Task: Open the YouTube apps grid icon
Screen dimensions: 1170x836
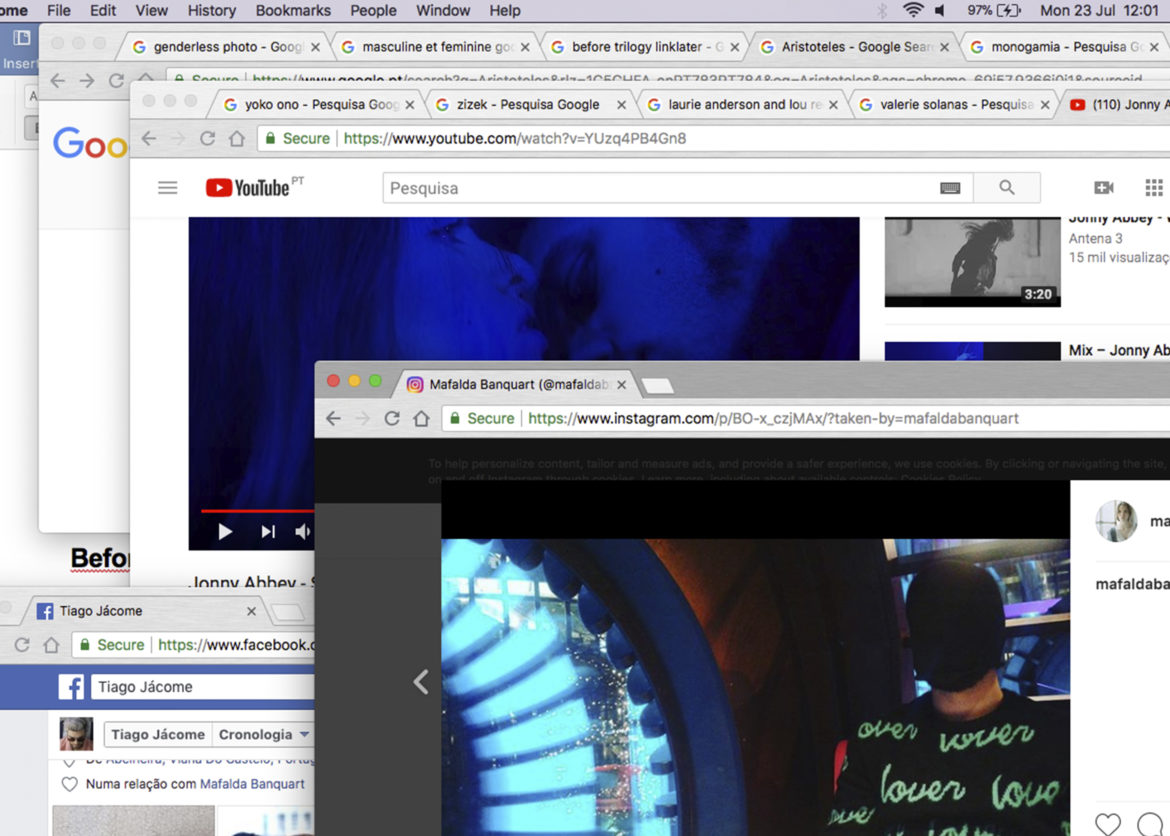Action: pos(1153,188)
